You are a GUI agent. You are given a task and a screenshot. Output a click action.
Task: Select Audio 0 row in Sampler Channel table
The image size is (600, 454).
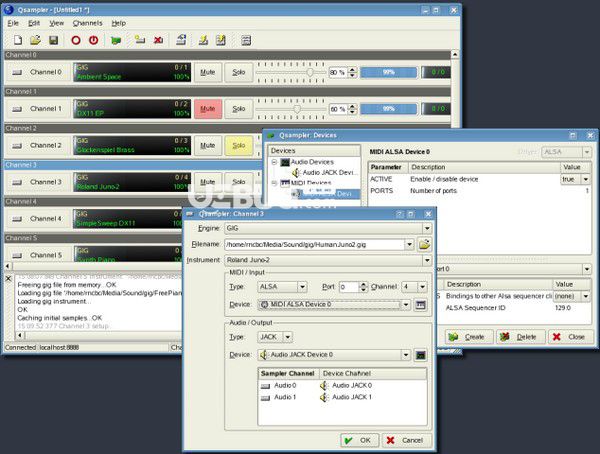(x=342, y=385)
